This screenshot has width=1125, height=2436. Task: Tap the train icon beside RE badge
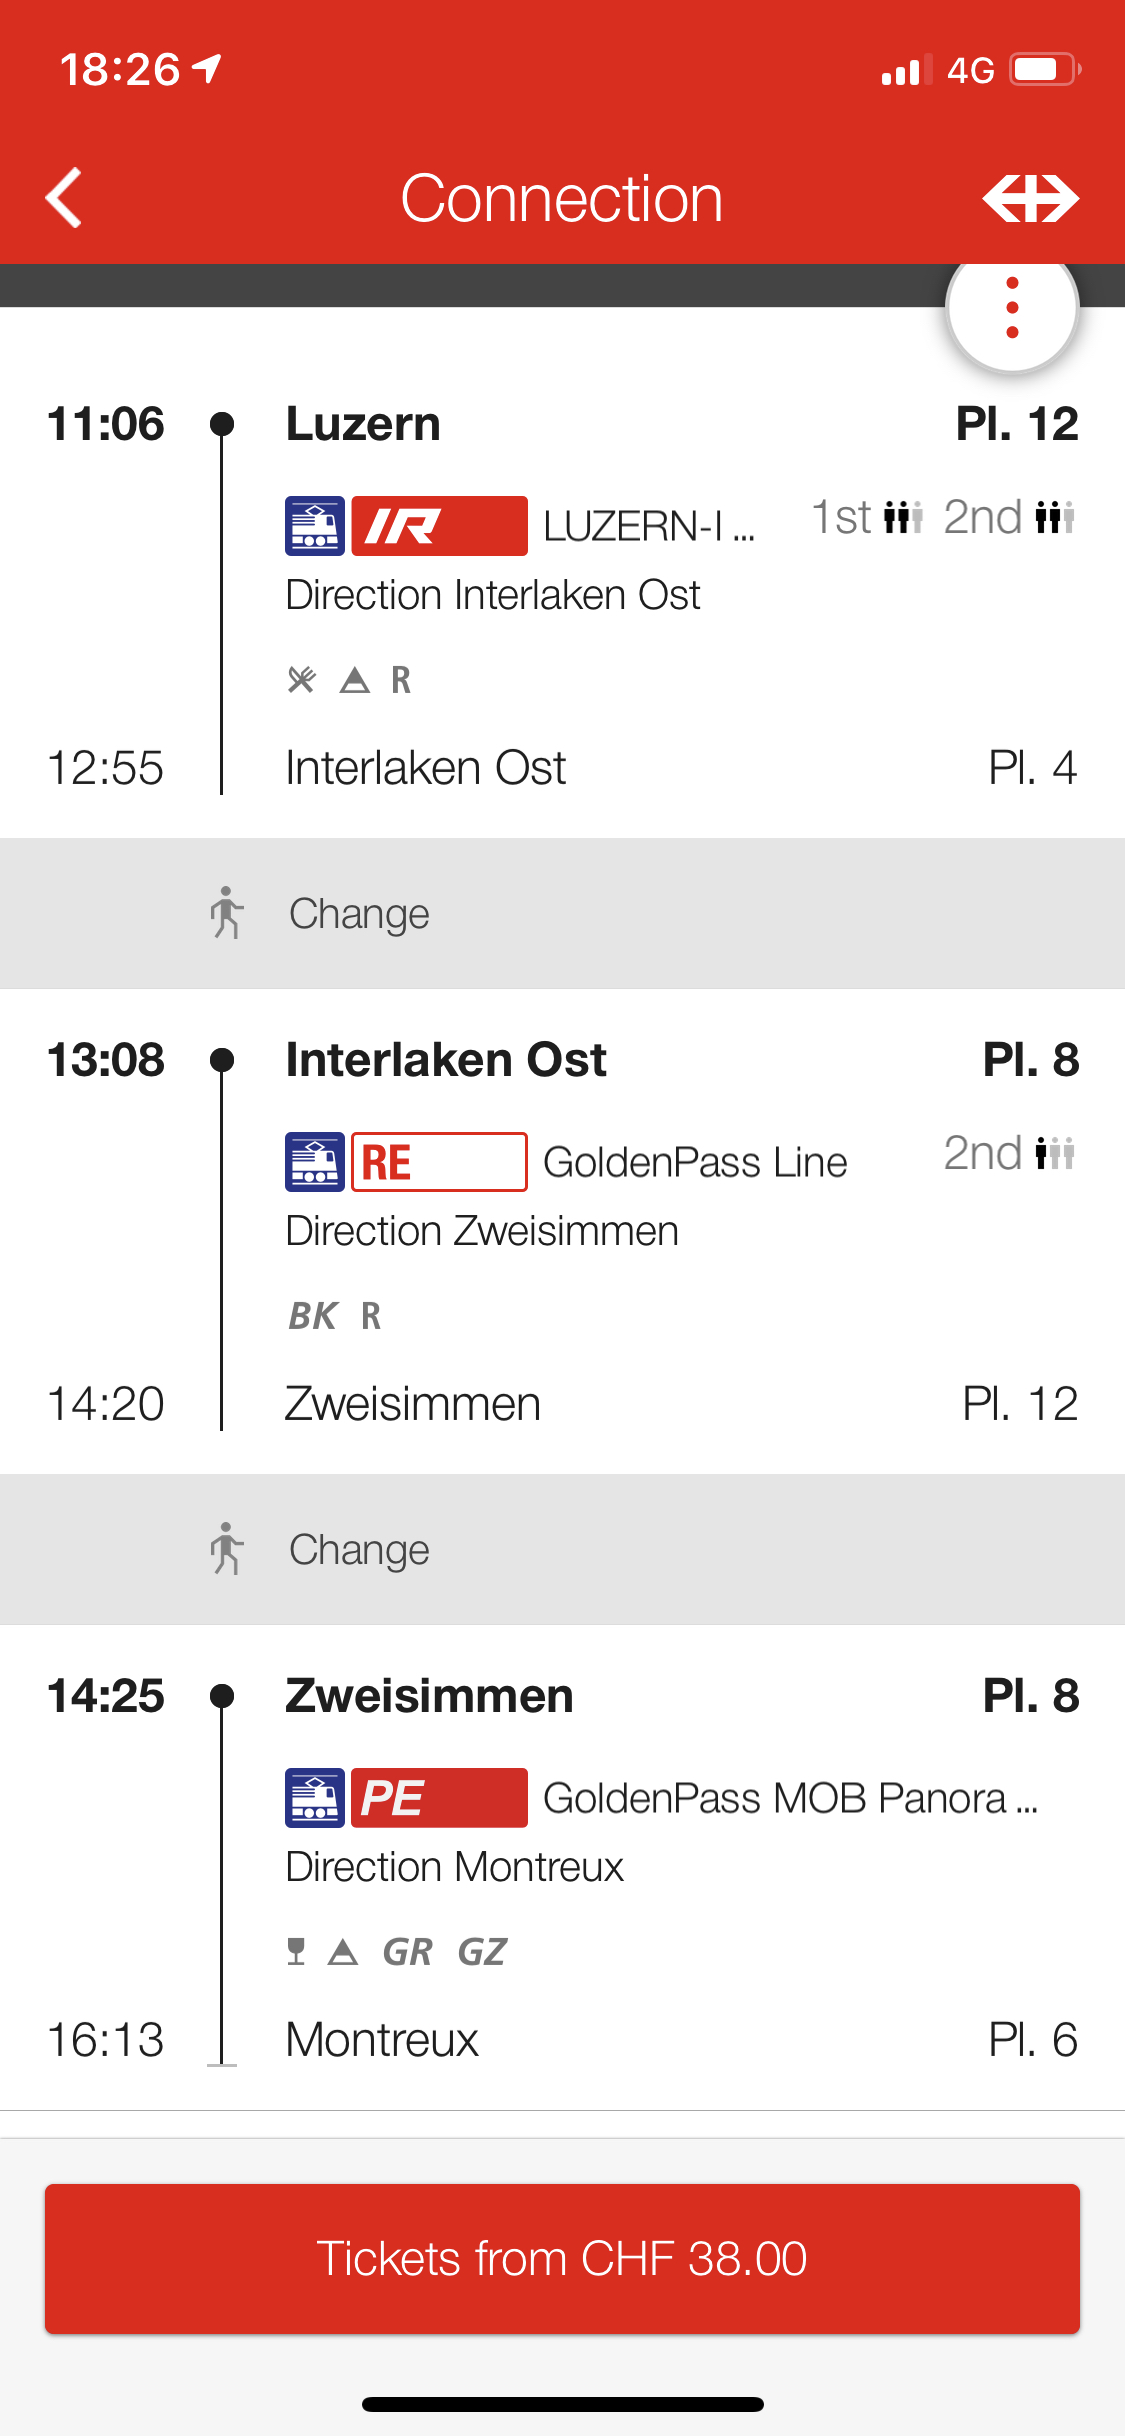click(x=315, y=1162)
